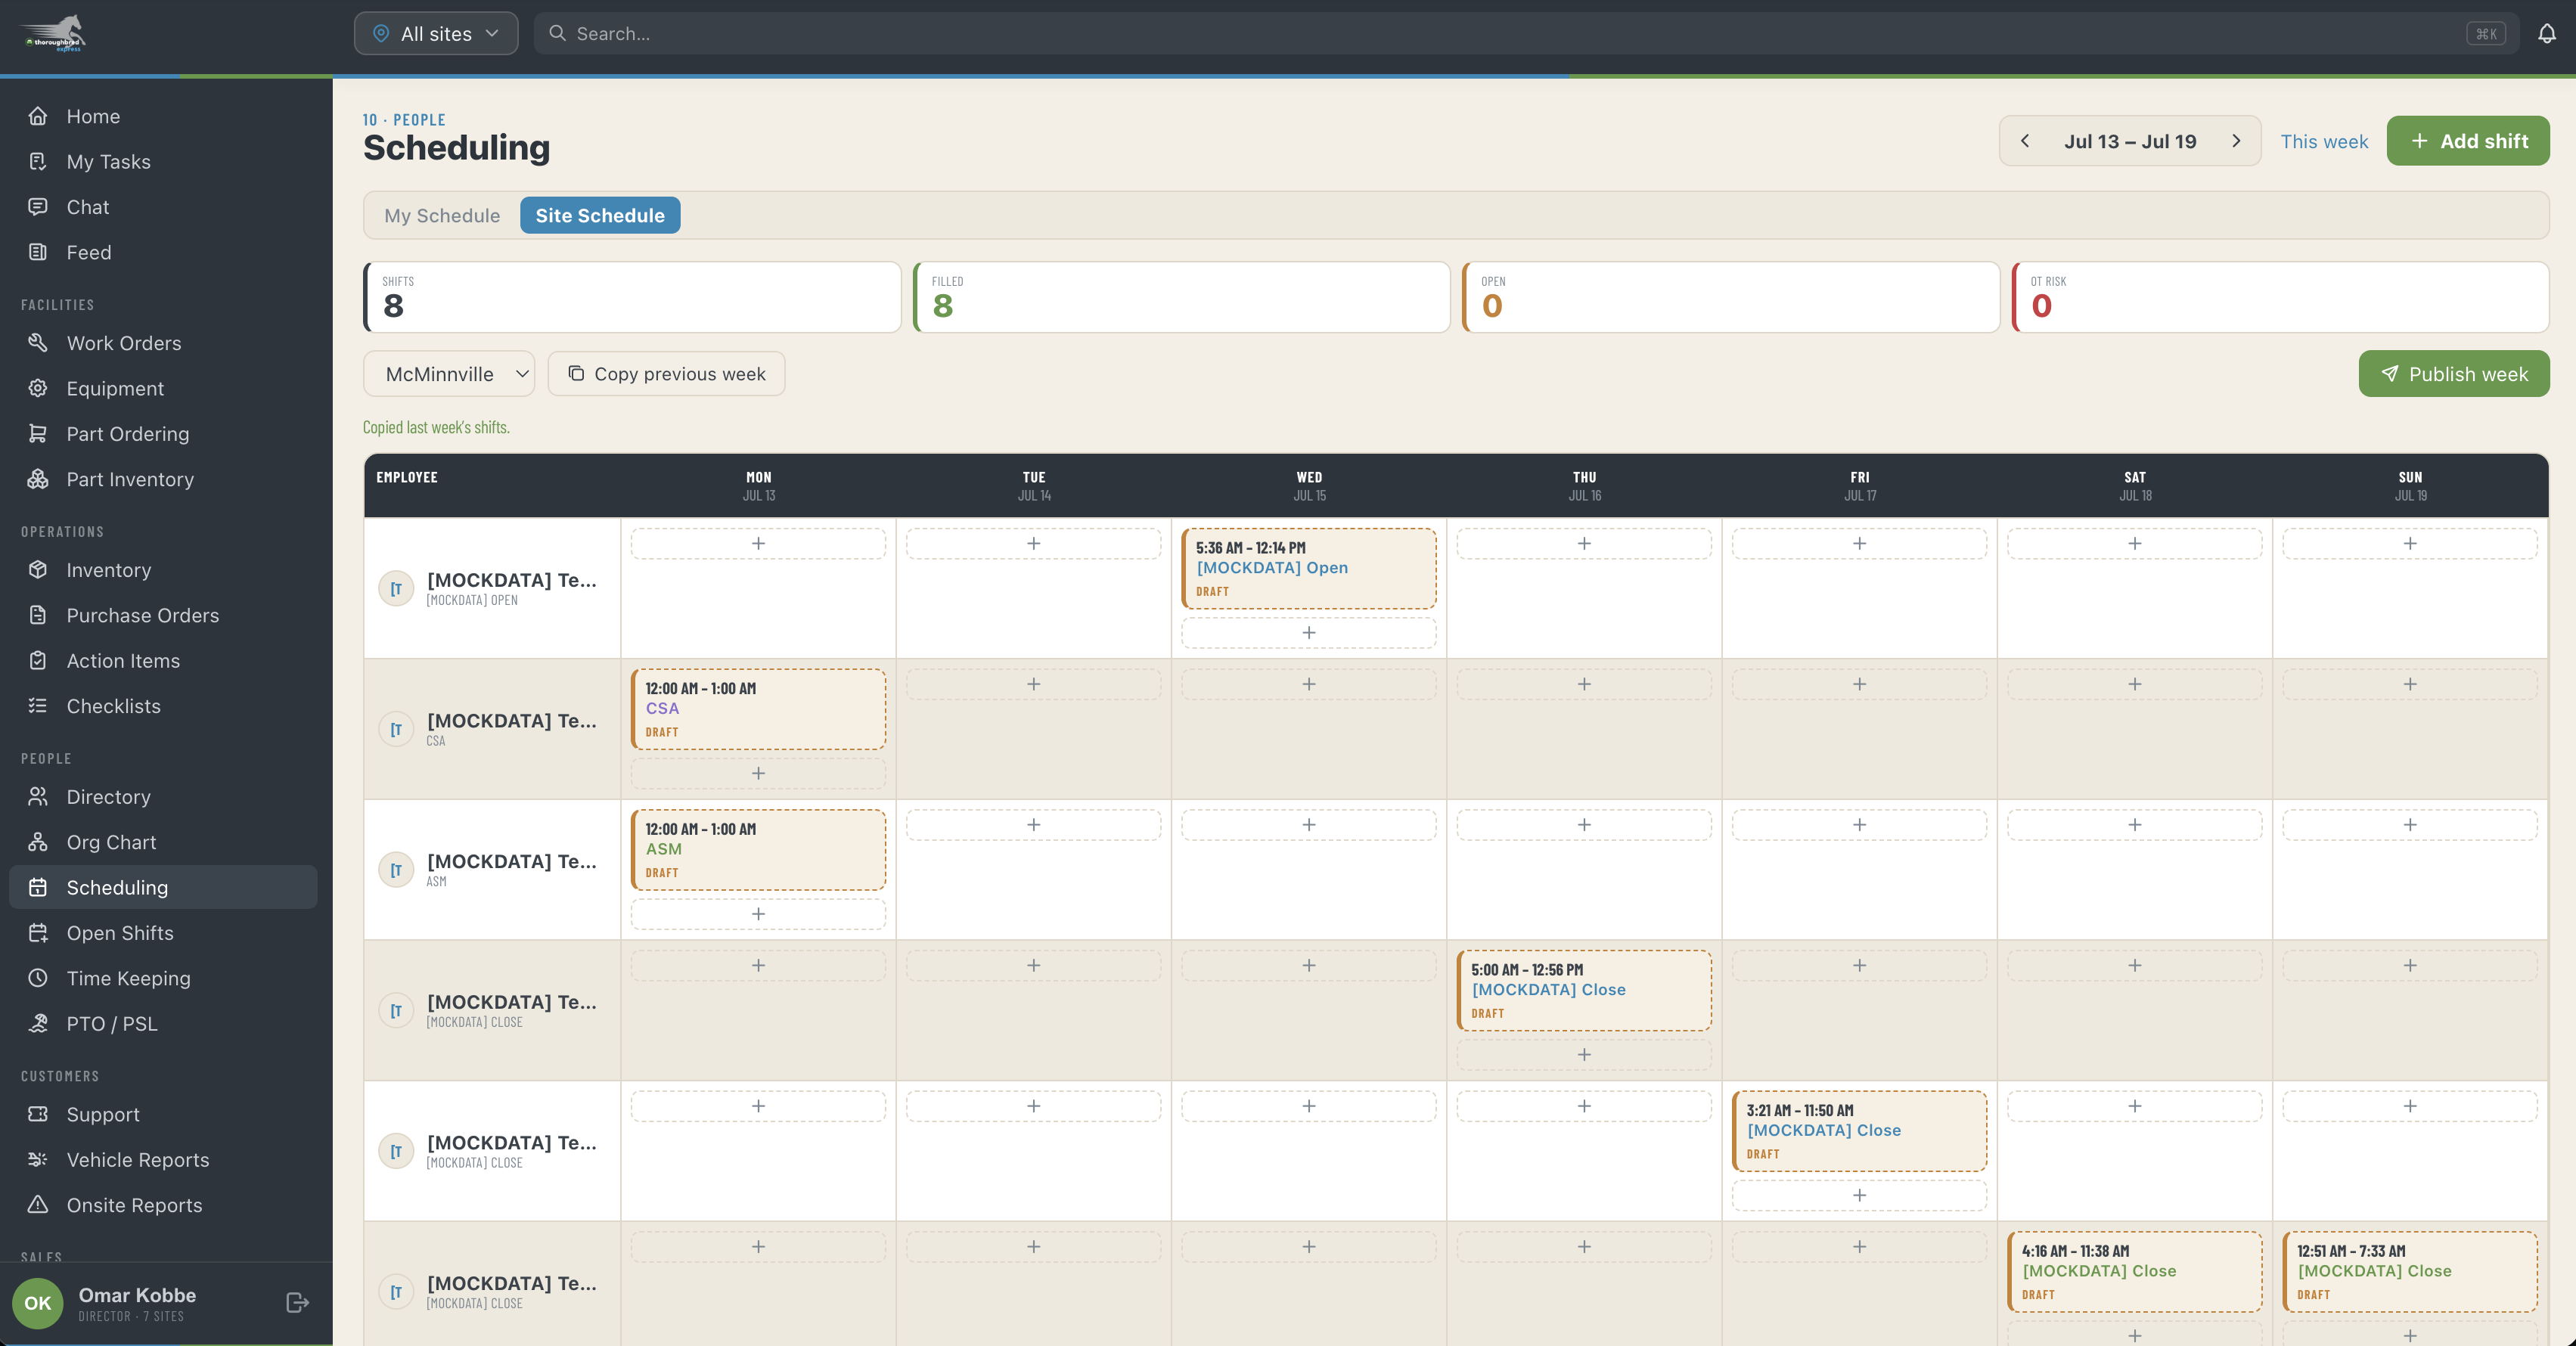Go to next week arrow

(2236, 141)
